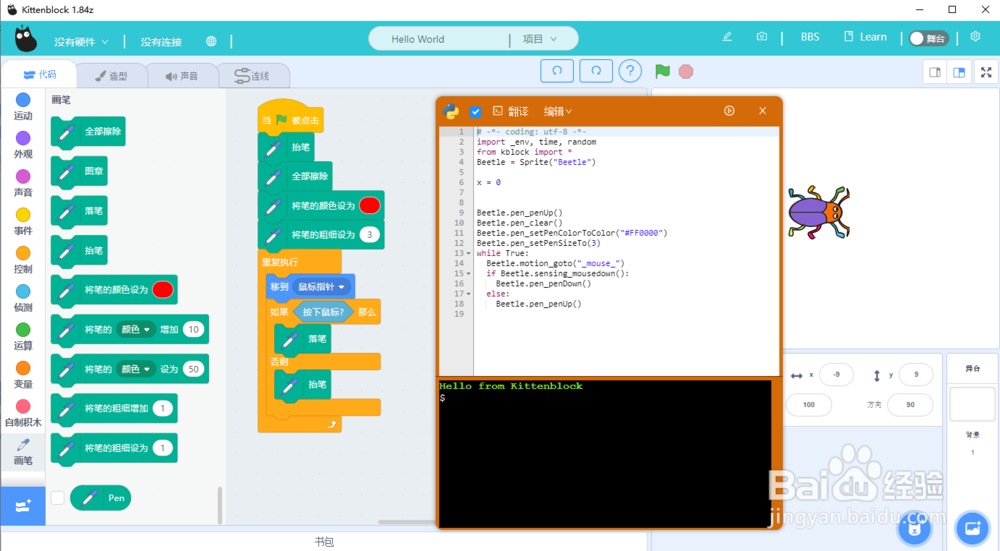Open the help question mark button

[x=630, y=71]
